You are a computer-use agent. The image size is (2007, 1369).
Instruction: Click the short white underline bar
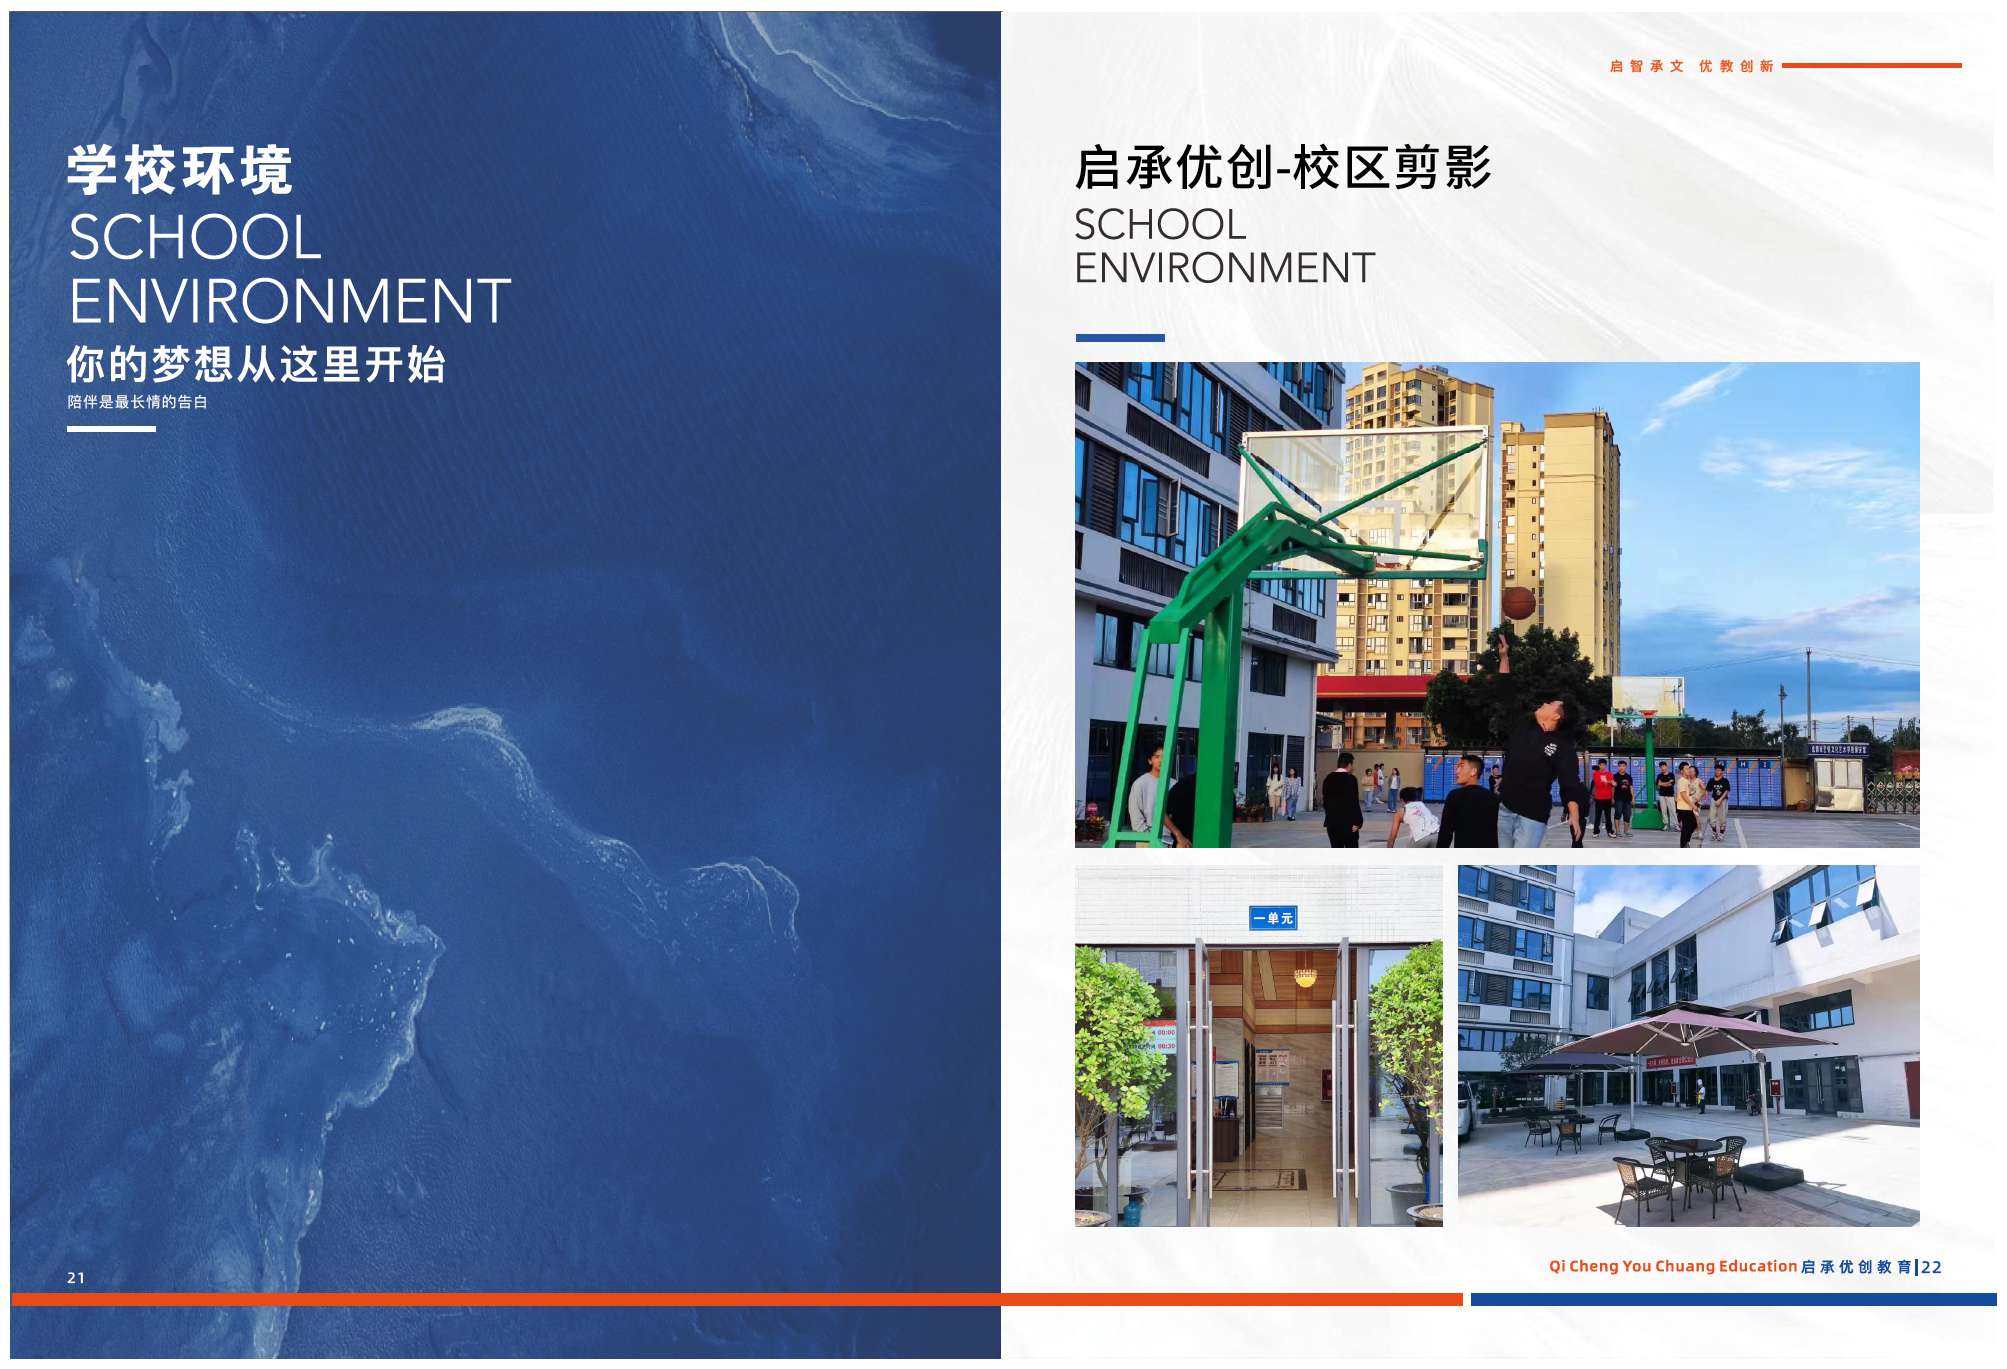click(x=111, y=429)
